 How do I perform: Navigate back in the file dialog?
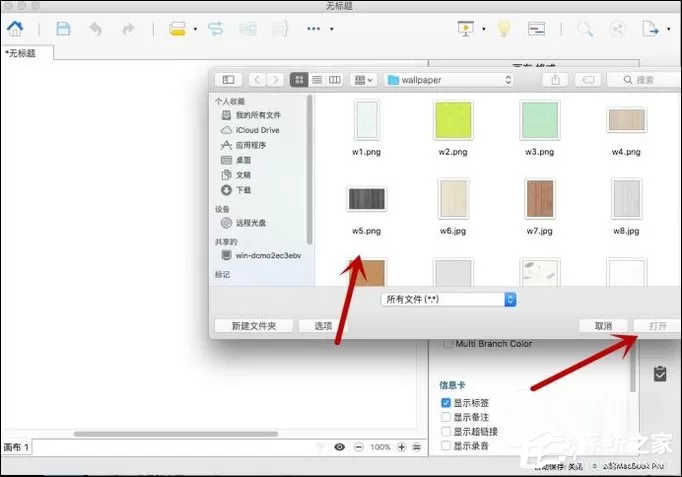pyautogui.click(x=257, y=80)
